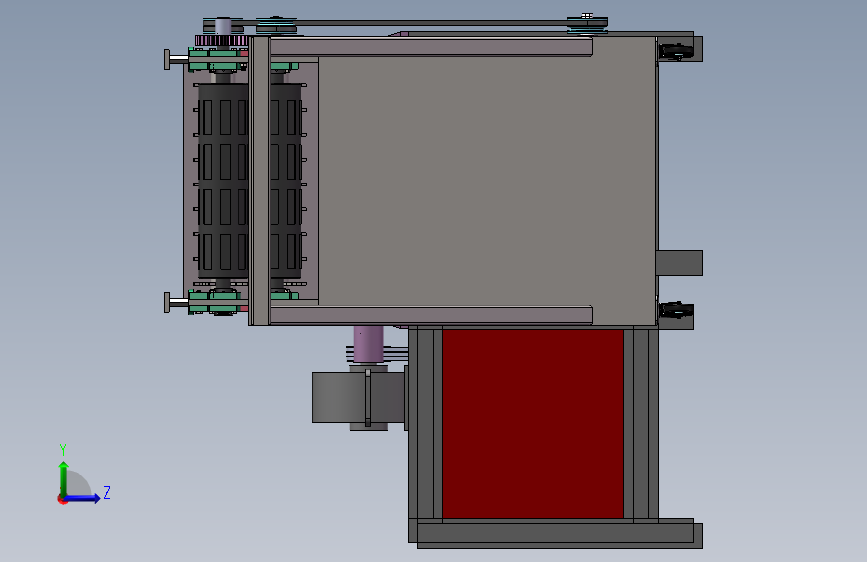
Task: Select the upper left adjustment screw knob
Action: 167,60
